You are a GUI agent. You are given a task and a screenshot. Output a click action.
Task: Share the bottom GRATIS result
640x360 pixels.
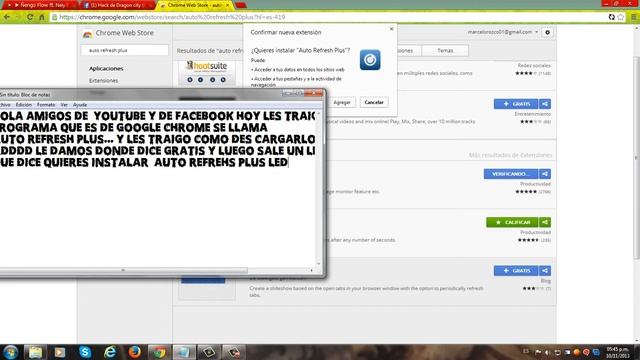point(545,271)
